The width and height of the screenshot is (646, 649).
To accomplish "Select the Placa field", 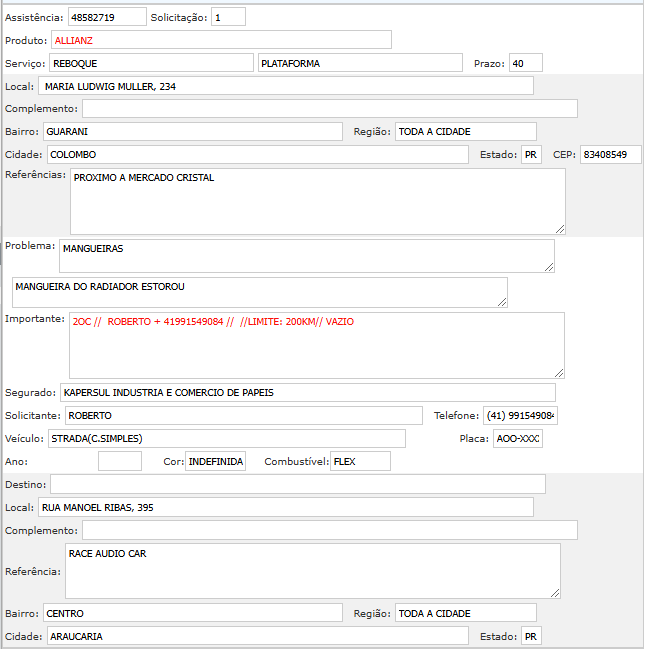I will tap(517, 438).
